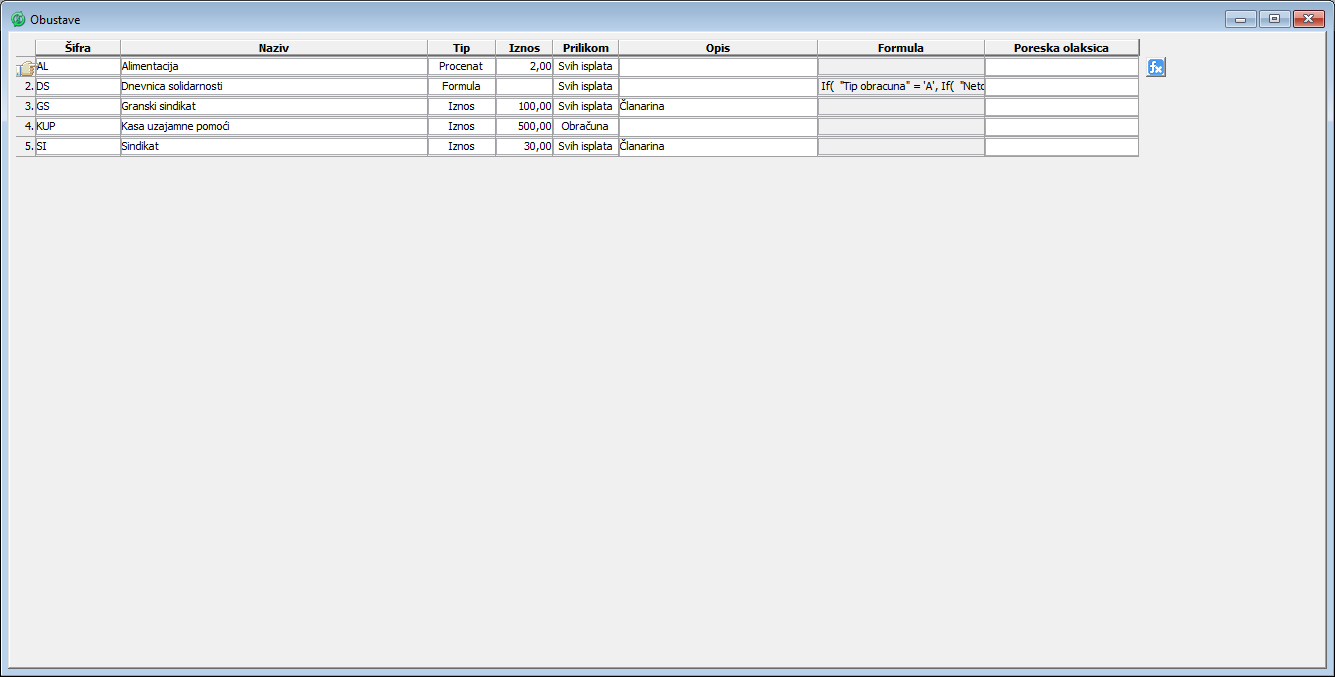Screen dimensions: 1335x677
Task: Select Tip 'Formula' cell of Dnevnica solidarnosti
Action: [x=461, y=87]
